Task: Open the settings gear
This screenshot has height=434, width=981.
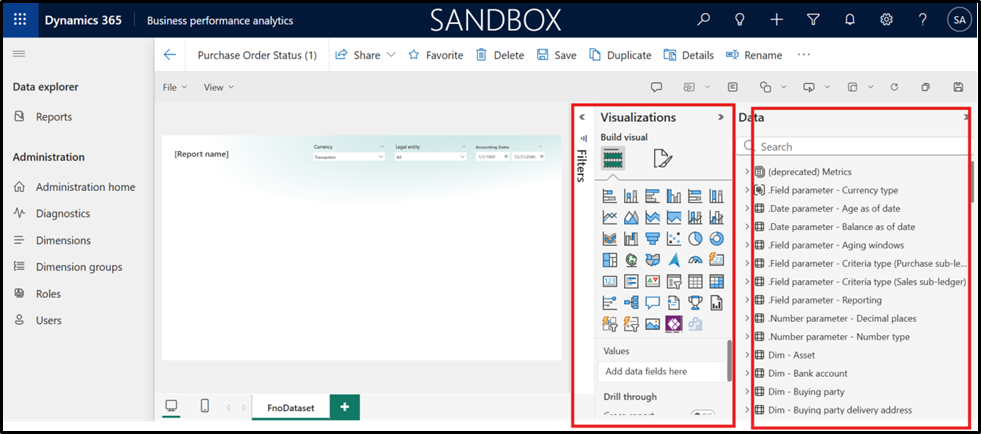Action: click(x=886, y=20)
